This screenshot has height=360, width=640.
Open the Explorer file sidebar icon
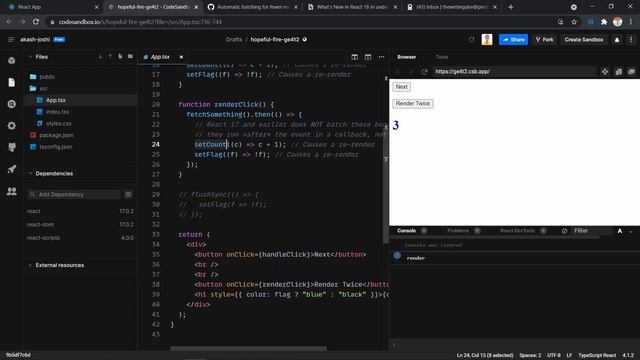[x=11, y=82]
